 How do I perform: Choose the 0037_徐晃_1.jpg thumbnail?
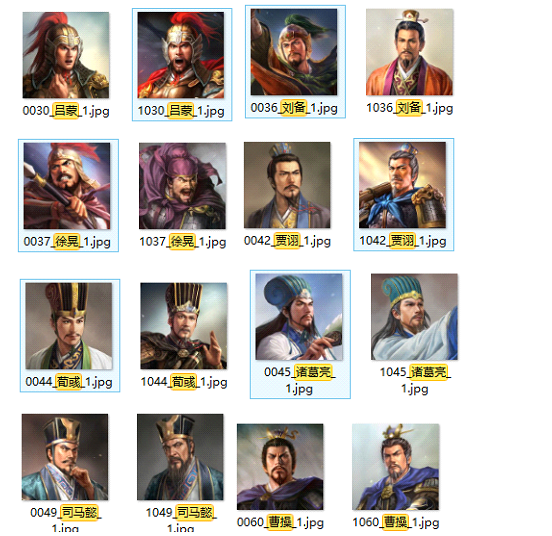67,186
